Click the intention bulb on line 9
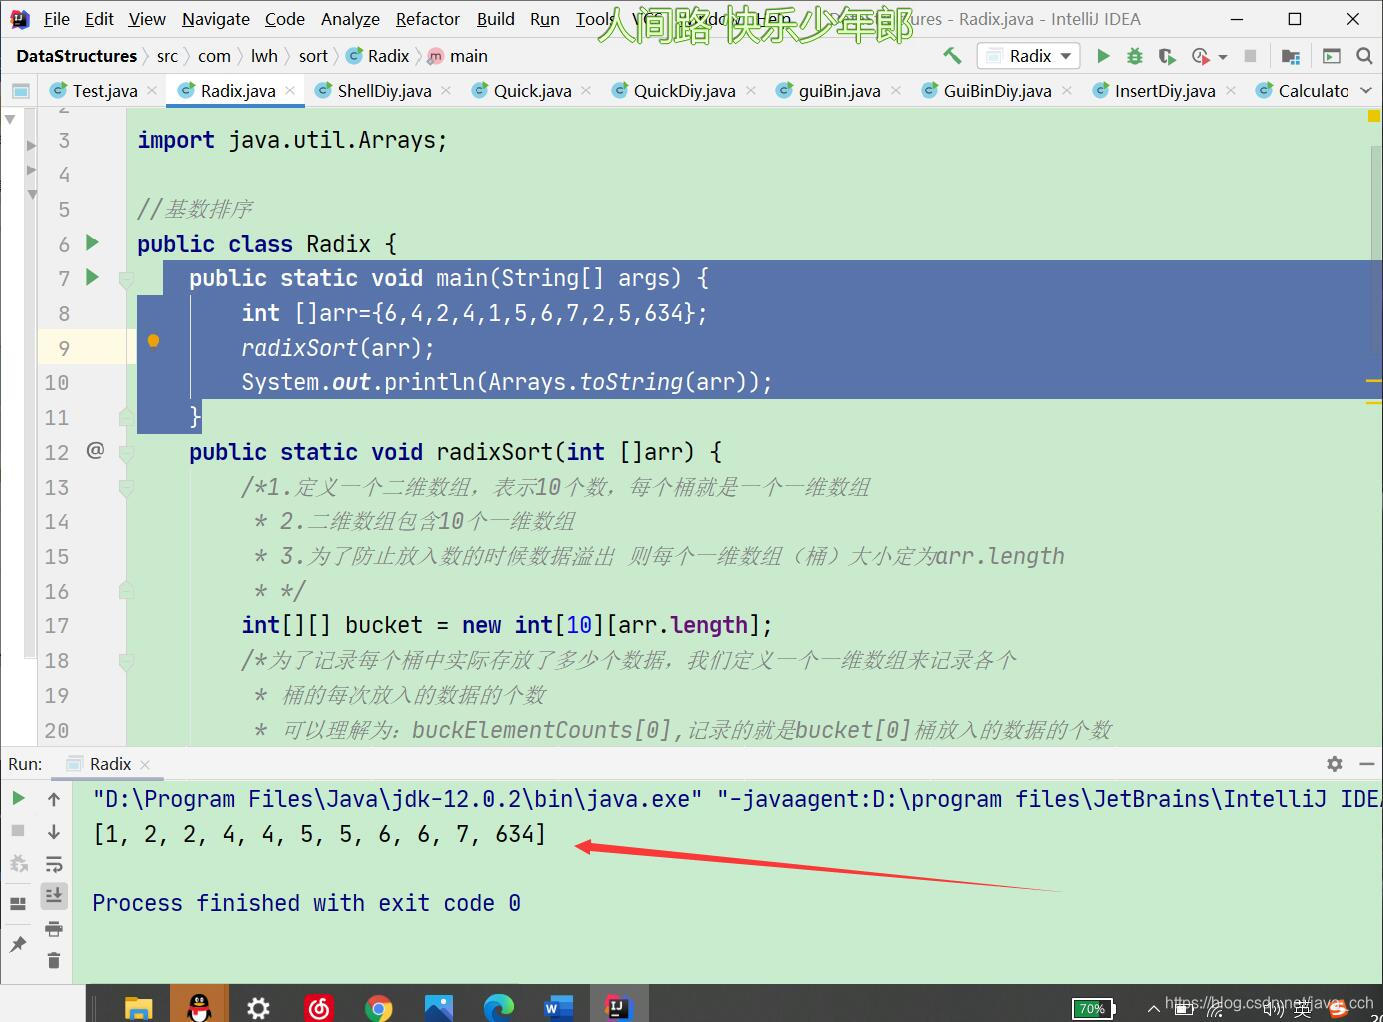This screenshot has width=1383, height=1022. click(x=153, y=342)
